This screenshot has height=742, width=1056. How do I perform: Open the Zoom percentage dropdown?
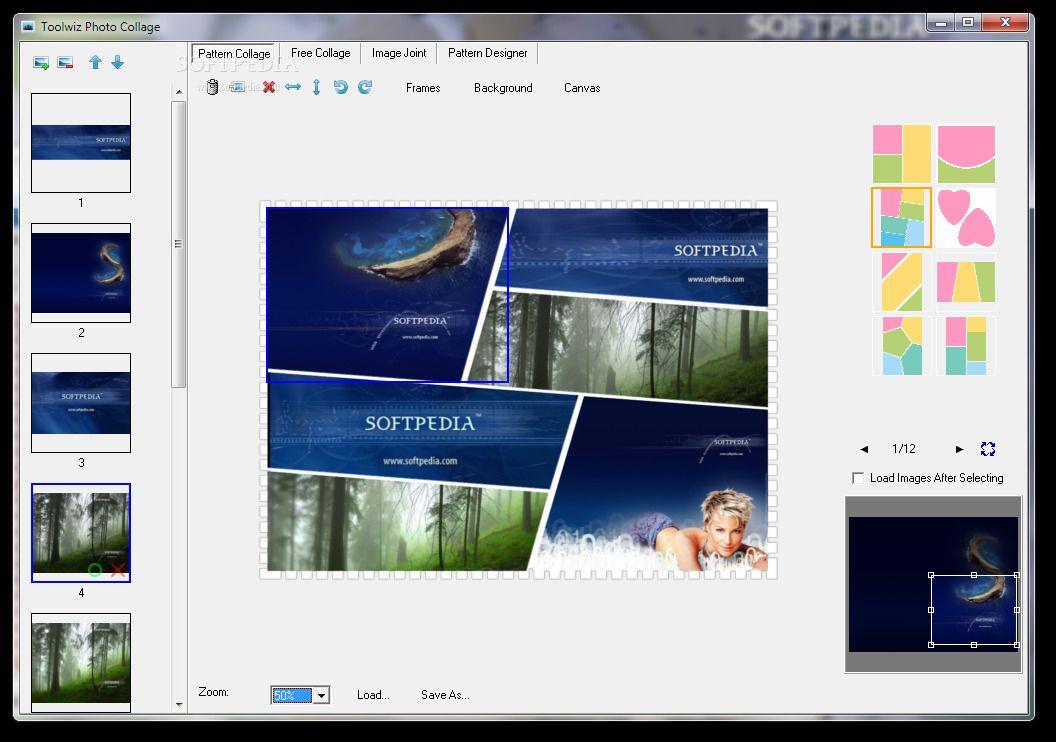321,696
